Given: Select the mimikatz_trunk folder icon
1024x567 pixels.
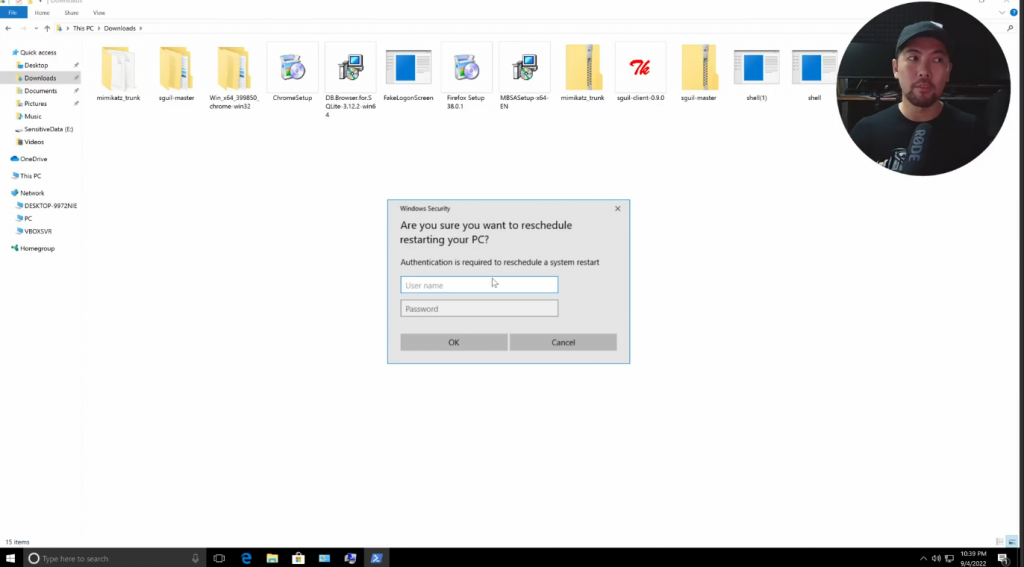Looking at the screenshot, I should (x=118, y=69).
